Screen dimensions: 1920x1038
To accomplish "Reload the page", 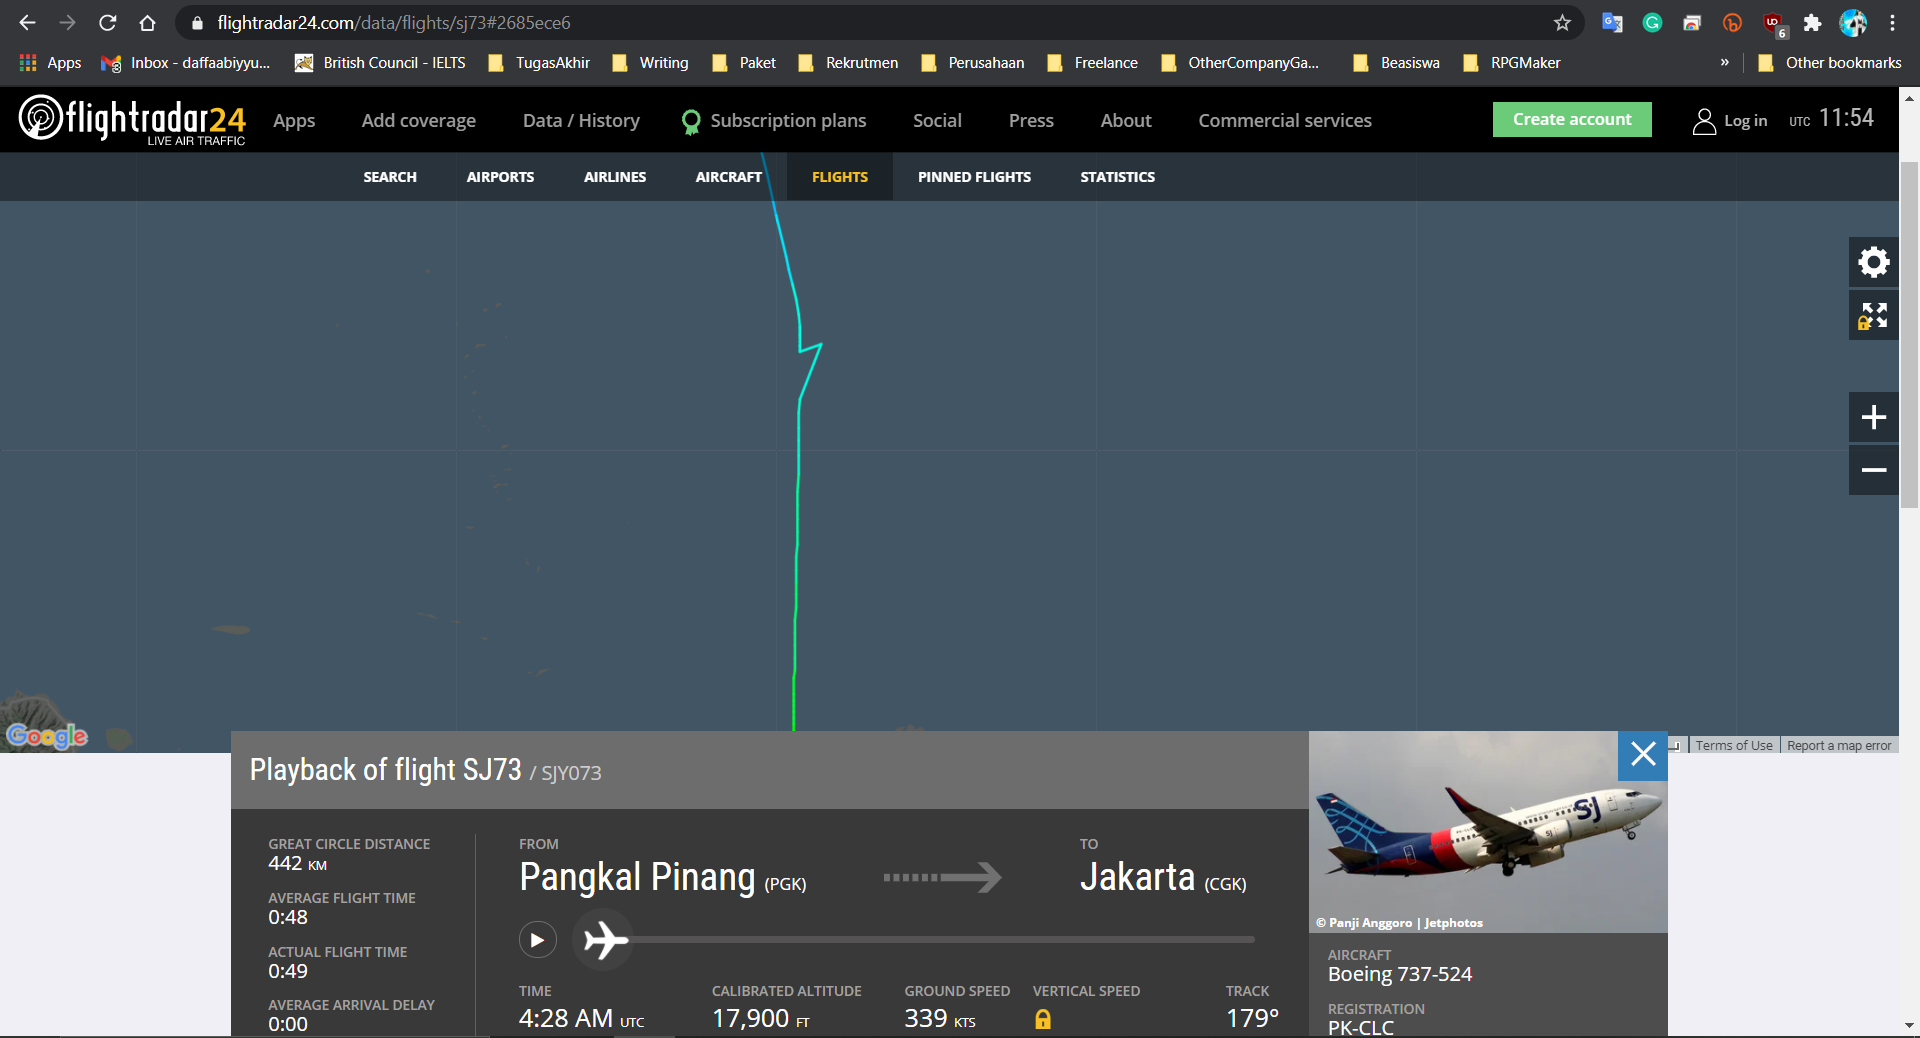I will click(107, 22).
